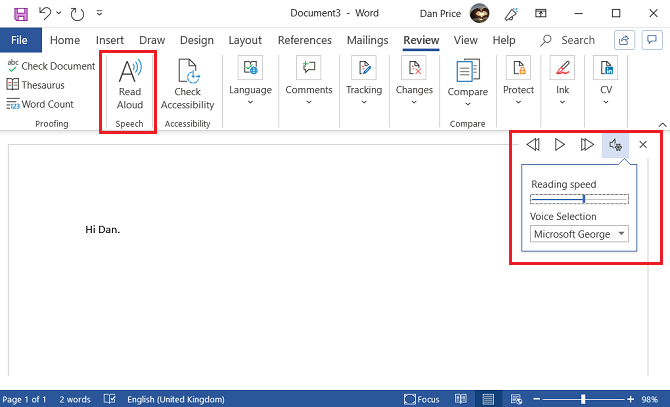This screenshot has height=407, width=670.
Task: Click '2 words' in the status bar
Action: (x=75, y=399)
